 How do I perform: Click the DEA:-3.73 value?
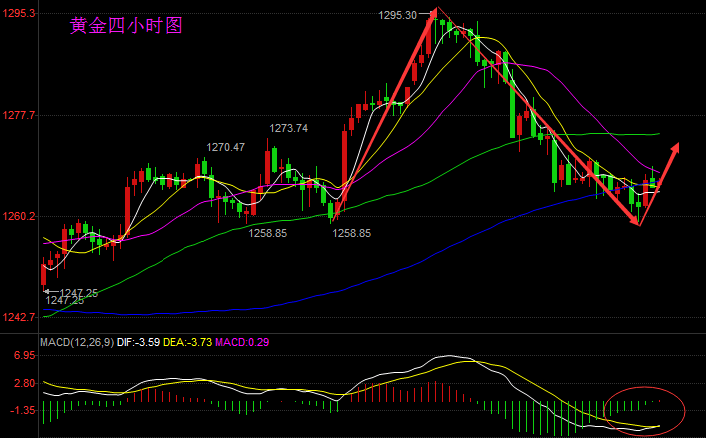point(187,342)
